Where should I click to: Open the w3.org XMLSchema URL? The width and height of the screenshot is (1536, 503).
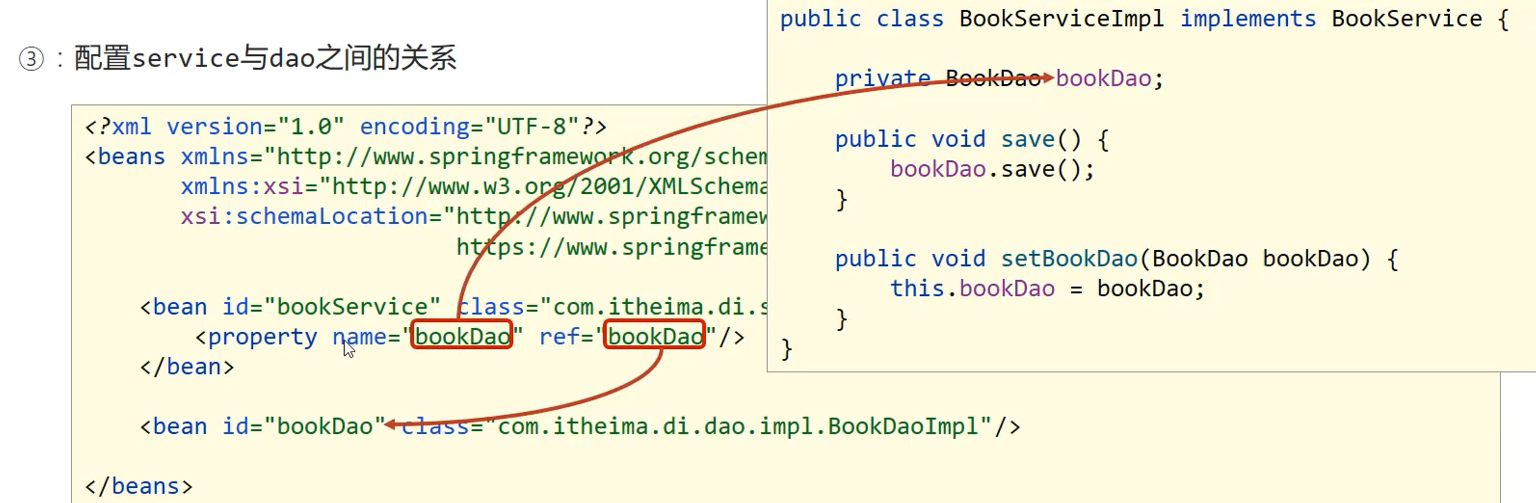pyautogui.click(x=548, y=187)
